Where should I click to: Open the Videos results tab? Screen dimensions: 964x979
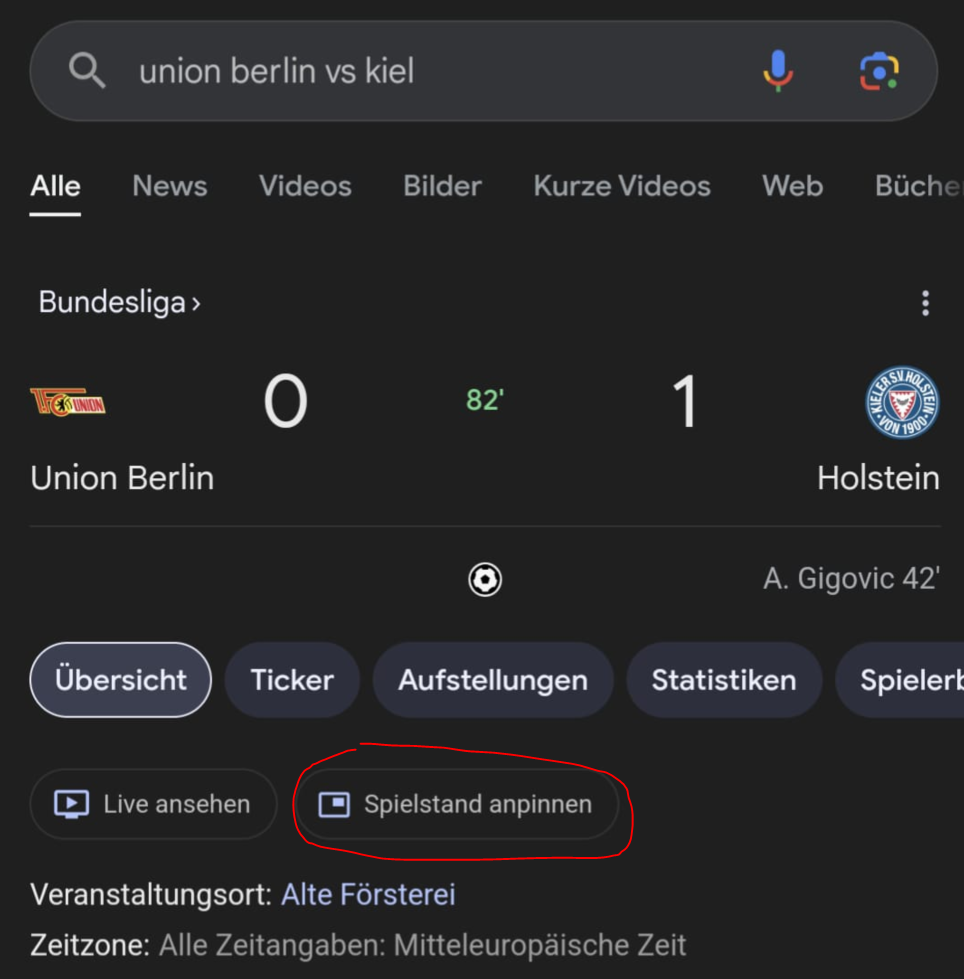[305, 186]
